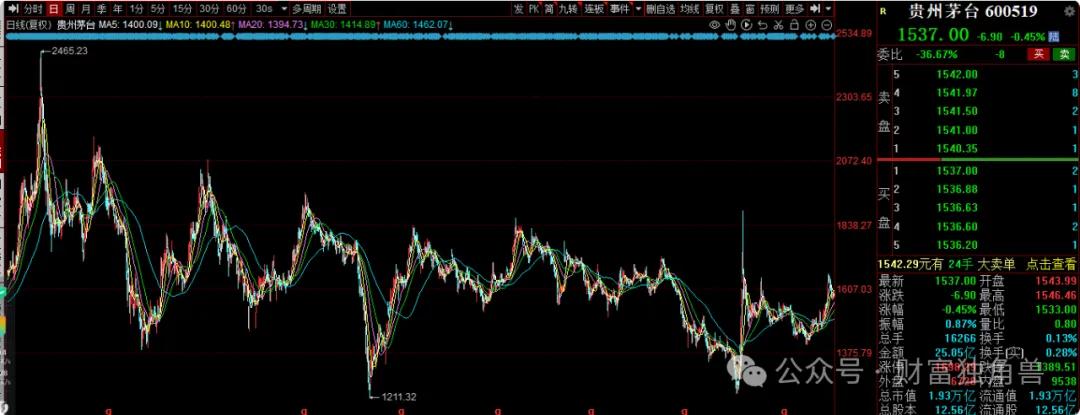This screenshot has width=1080, height=415.
Task: Click the 2465.23 high price marker
Action: coord(68,51)
